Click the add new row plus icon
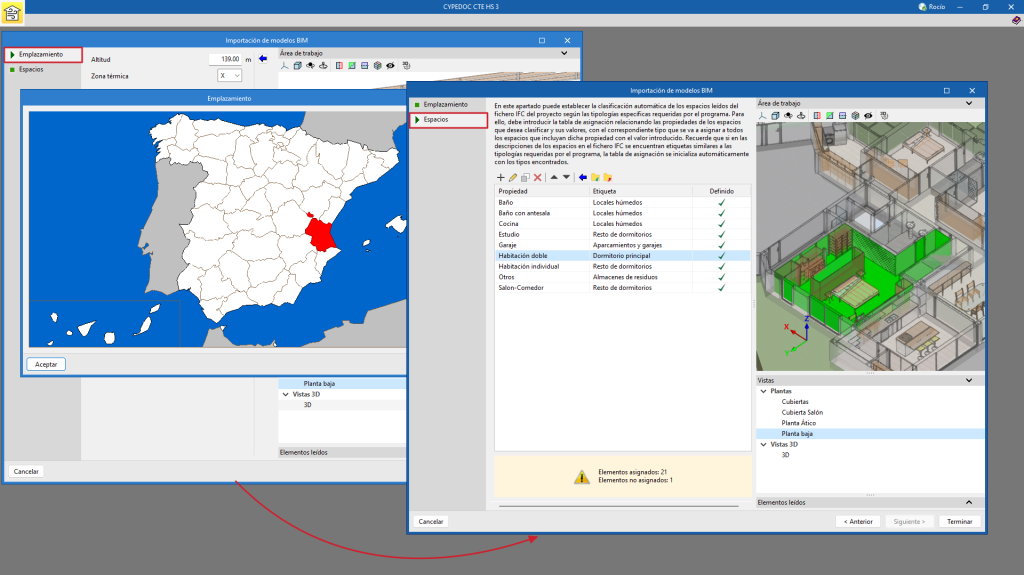 click(x=501, y=177)
